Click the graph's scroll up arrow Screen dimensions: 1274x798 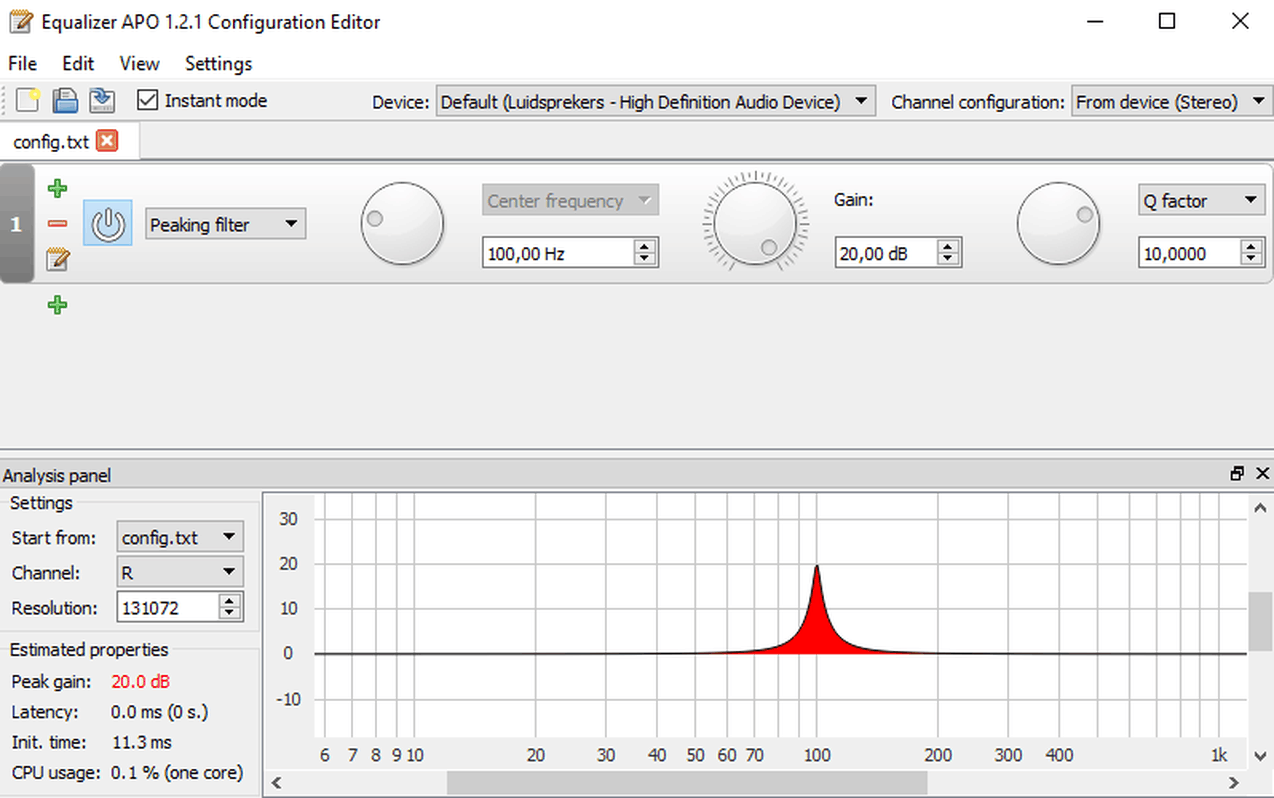coord(1260,507)
